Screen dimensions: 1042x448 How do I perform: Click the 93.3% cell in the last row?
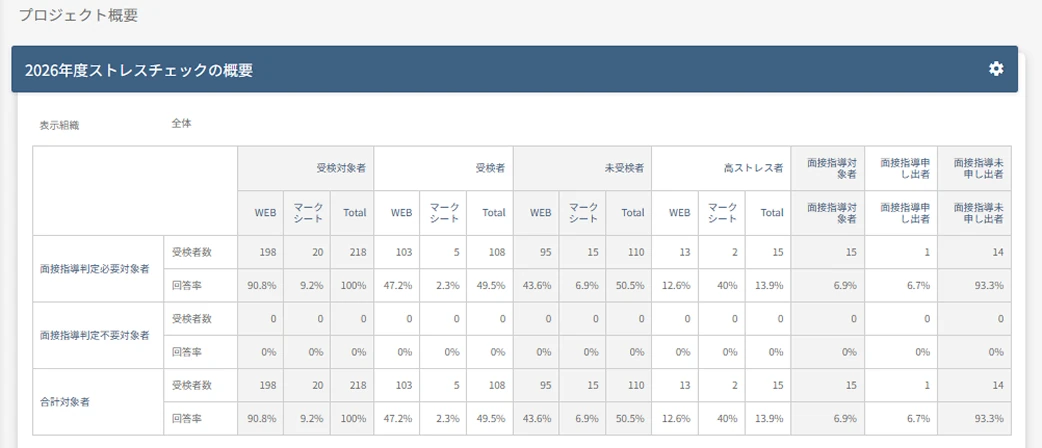(974, 419)
